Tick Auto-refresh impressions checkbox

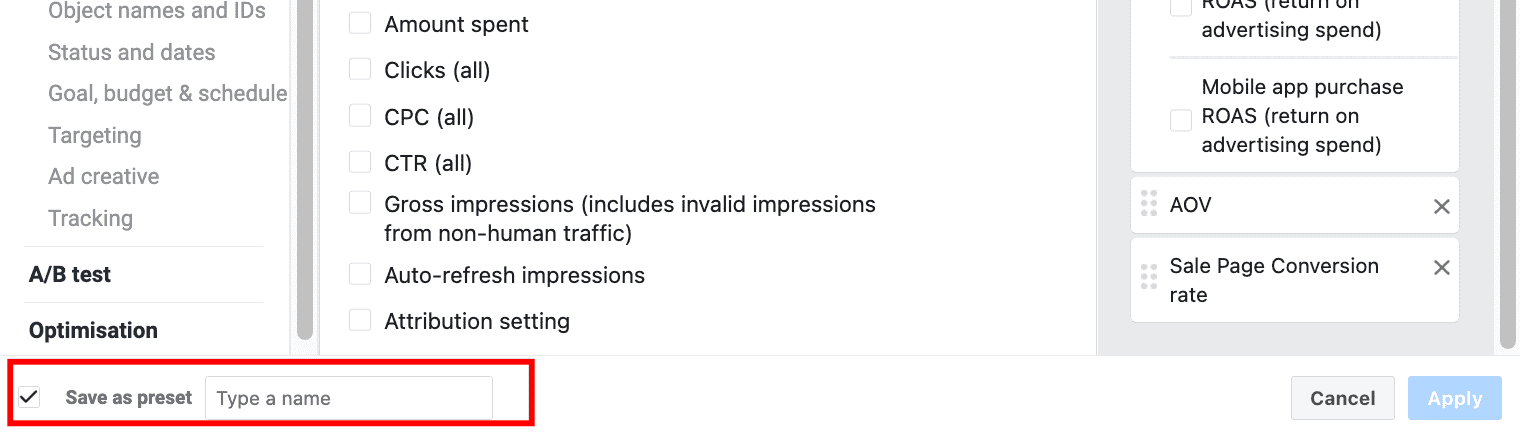[360, 274]
